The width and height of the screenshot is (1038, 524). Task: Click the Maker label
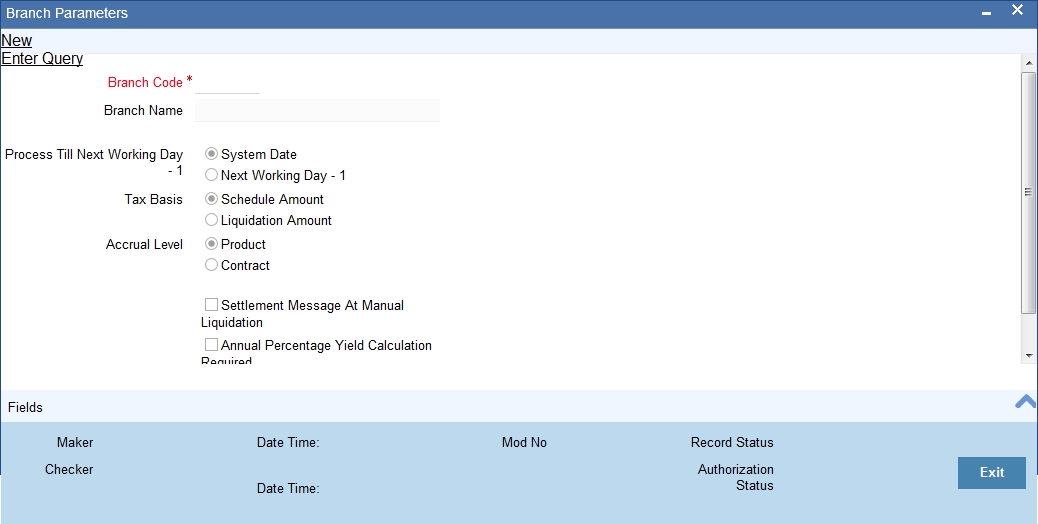tap(75, 443)
